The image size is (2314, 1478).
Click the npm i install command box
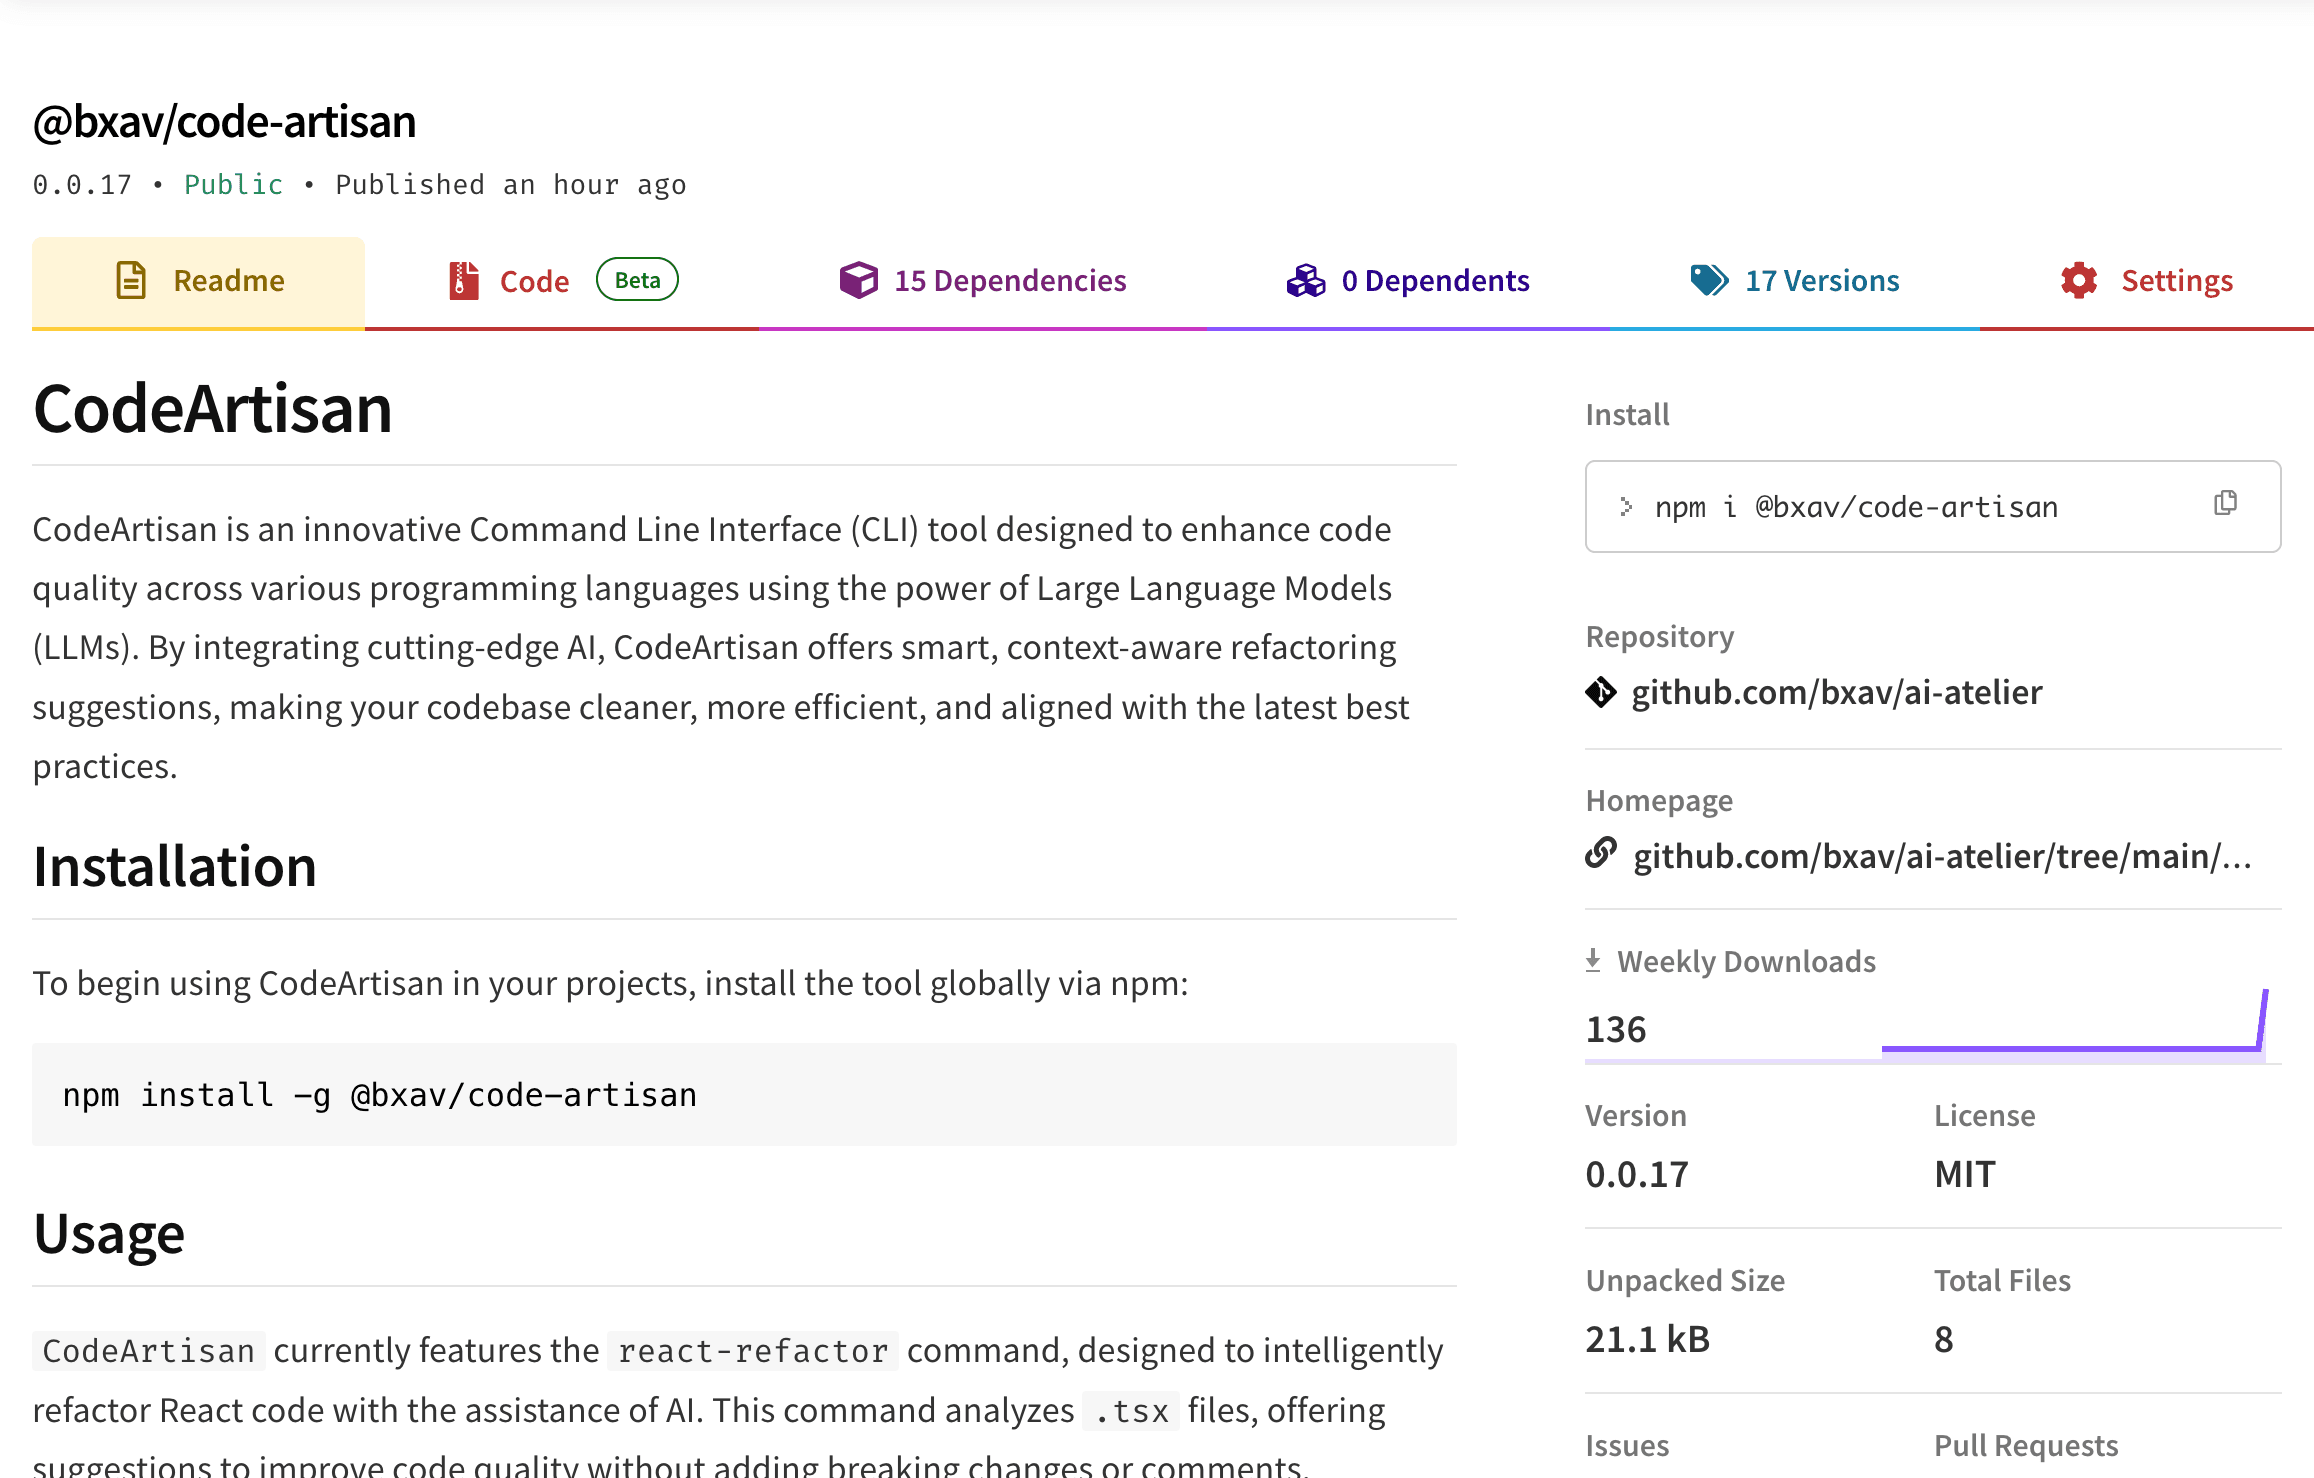click(1856, 507)
